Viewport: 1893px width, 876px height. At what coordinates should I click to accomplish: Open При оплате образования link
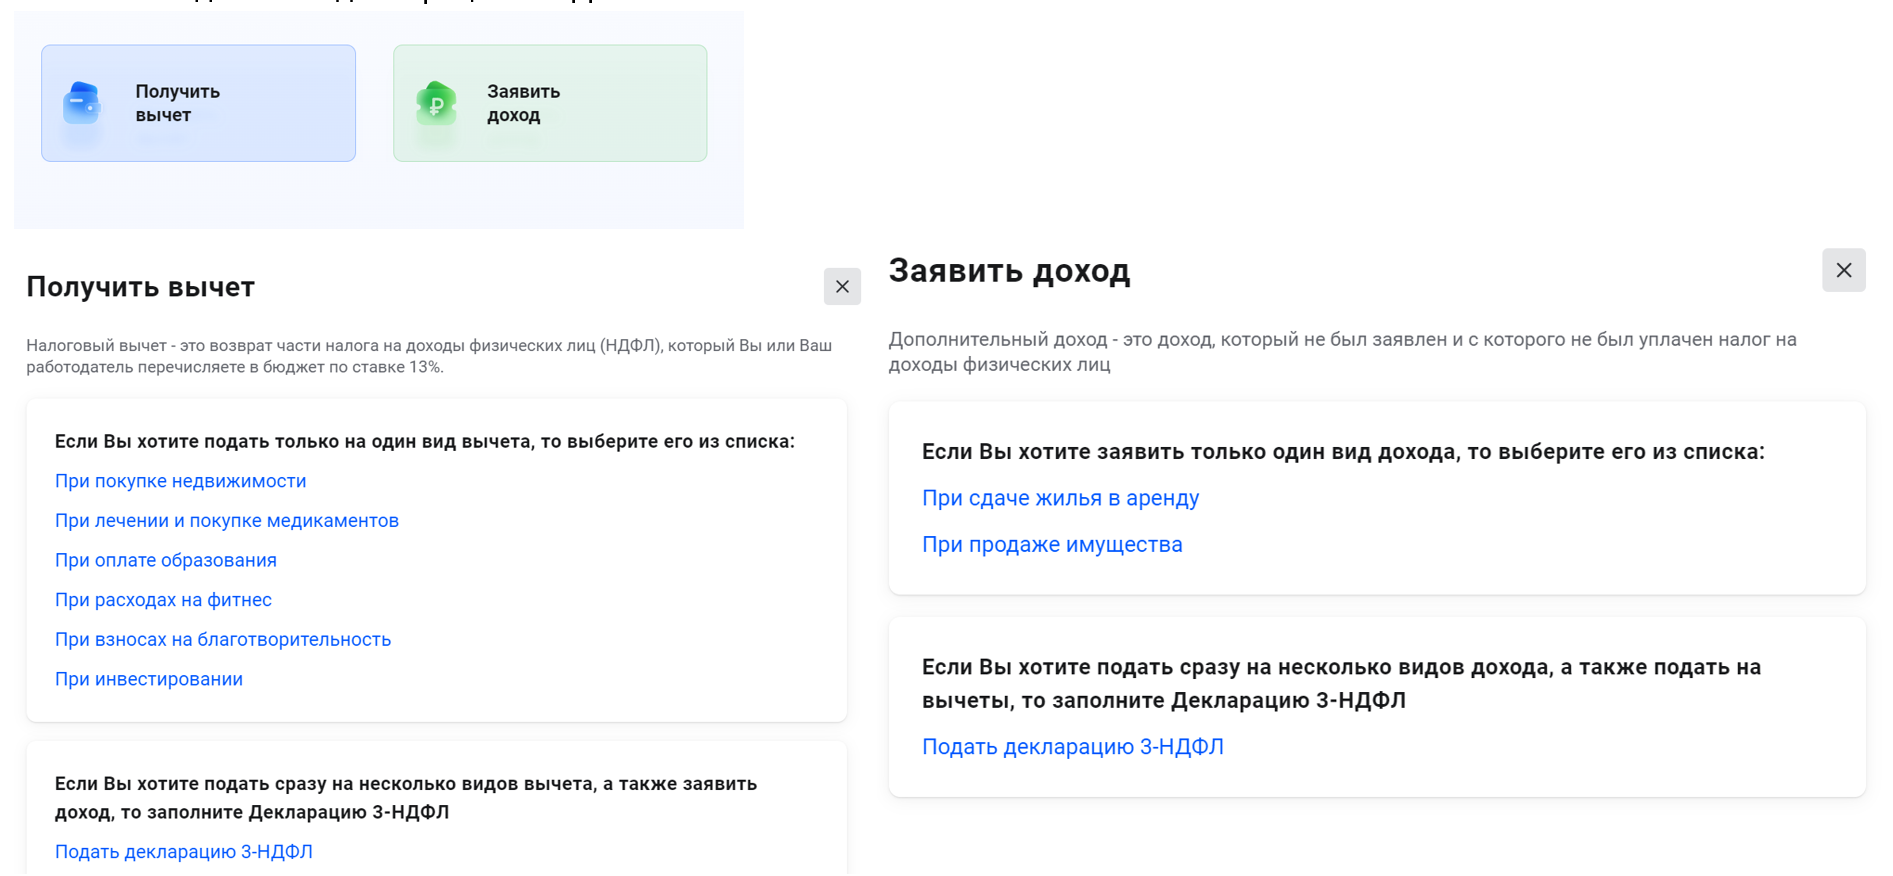coord(165,560)
